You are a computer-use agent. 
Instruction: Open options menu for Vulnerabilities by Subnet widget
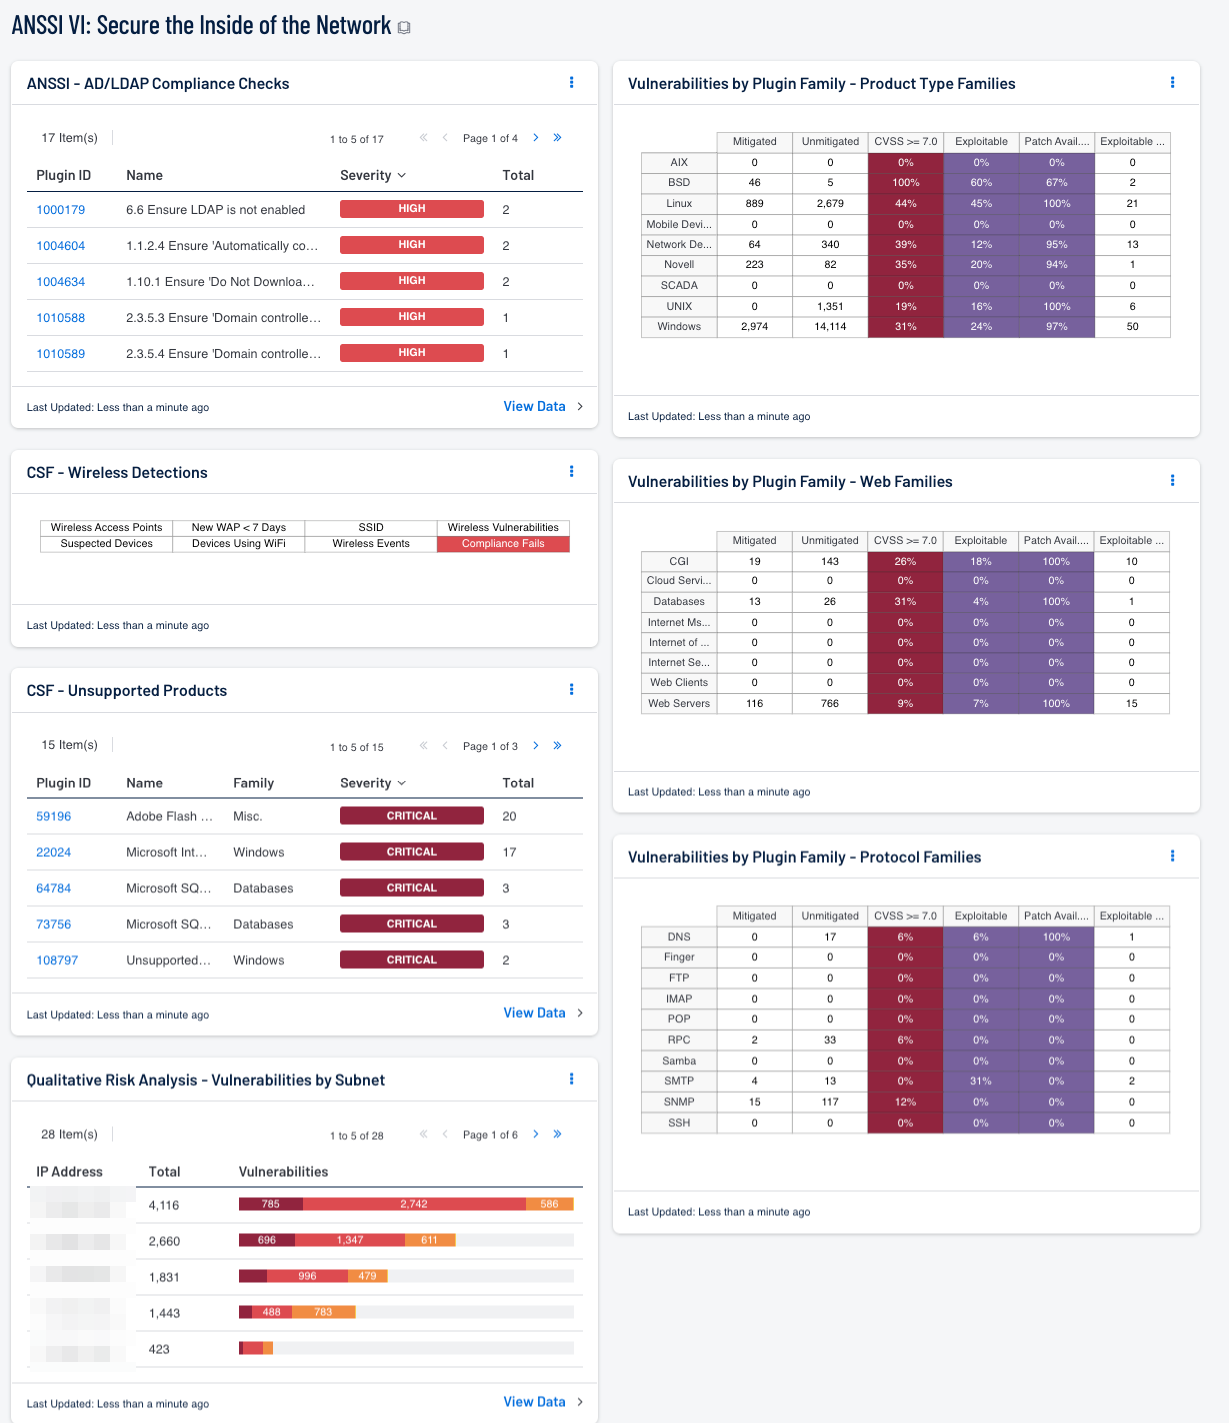tap(571, 1079)
